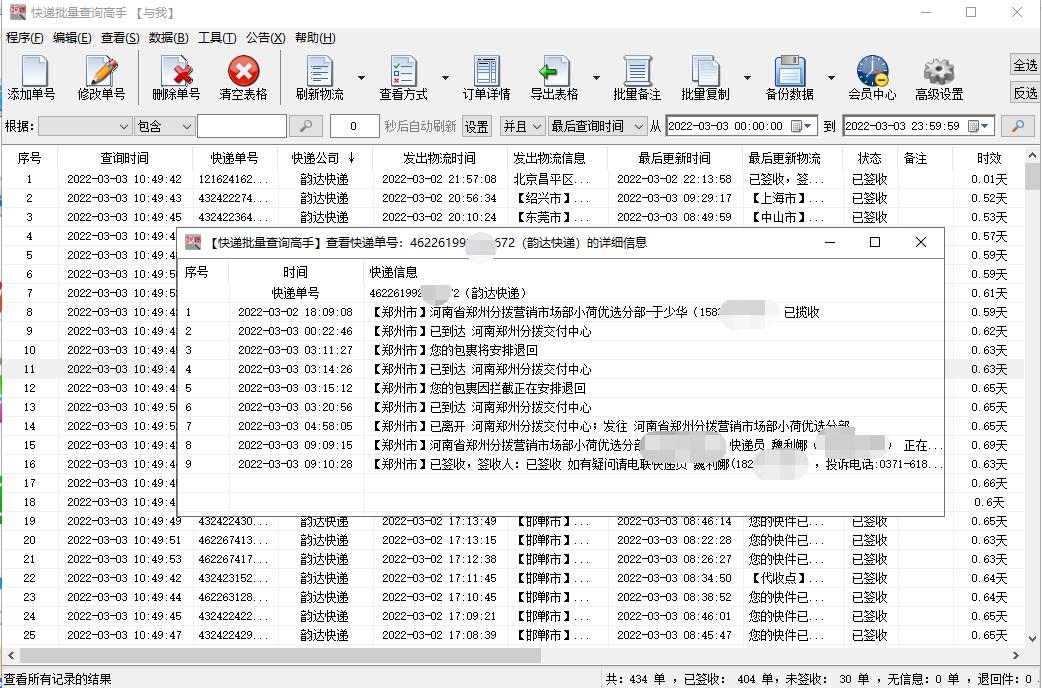Click the main window app icon in title bar
1042x688 pixels.
click(x=17, y=12)
